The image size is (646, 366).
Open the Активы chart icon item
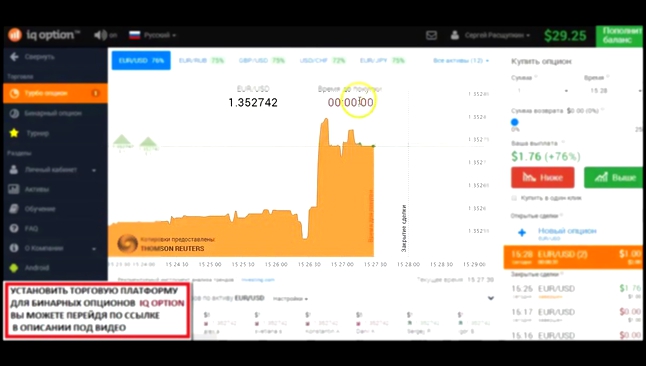14,189
